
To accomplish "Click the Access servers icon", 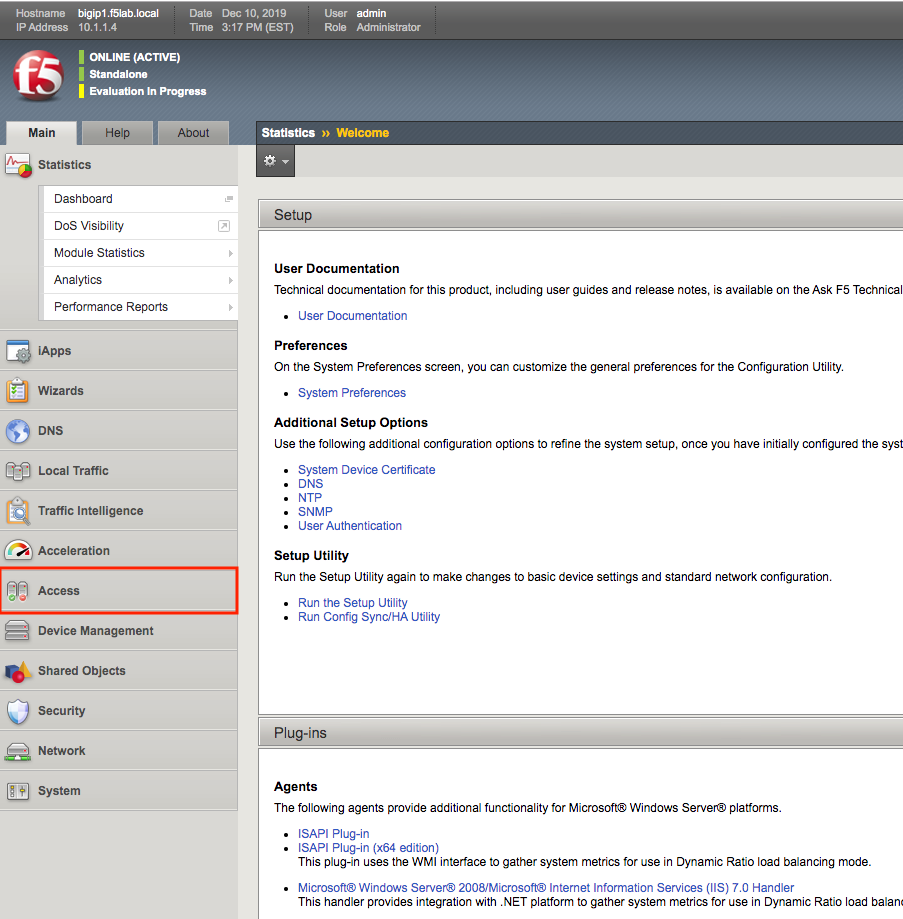I will [x=18, y=591].
